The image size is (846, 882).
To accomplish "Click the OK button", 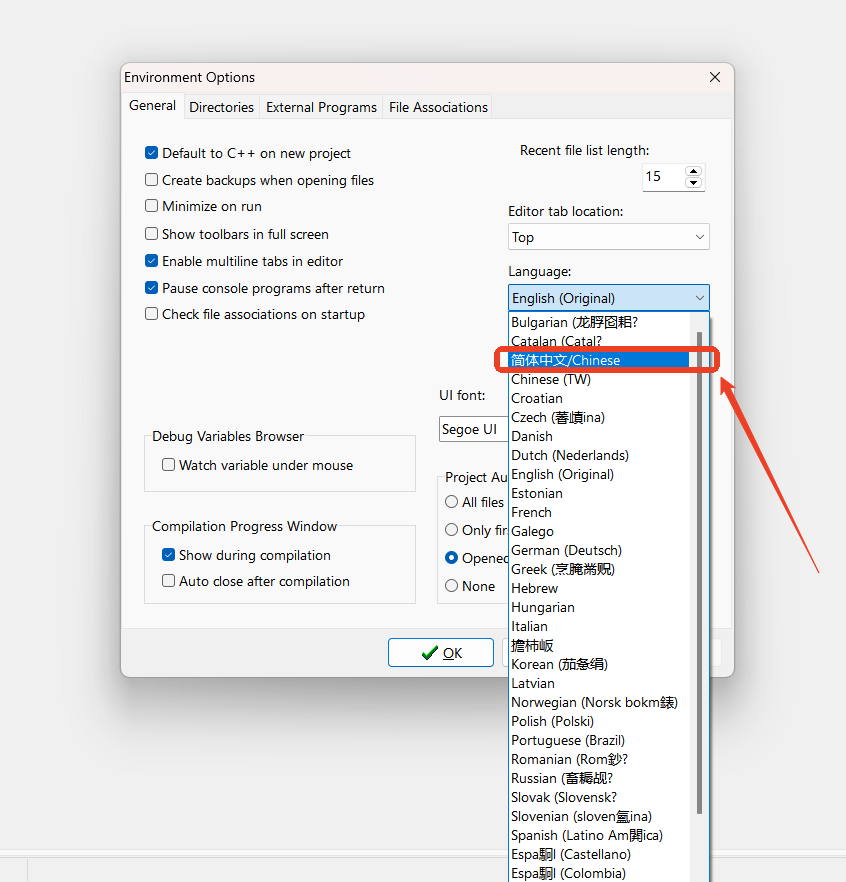I will [441, 652].
